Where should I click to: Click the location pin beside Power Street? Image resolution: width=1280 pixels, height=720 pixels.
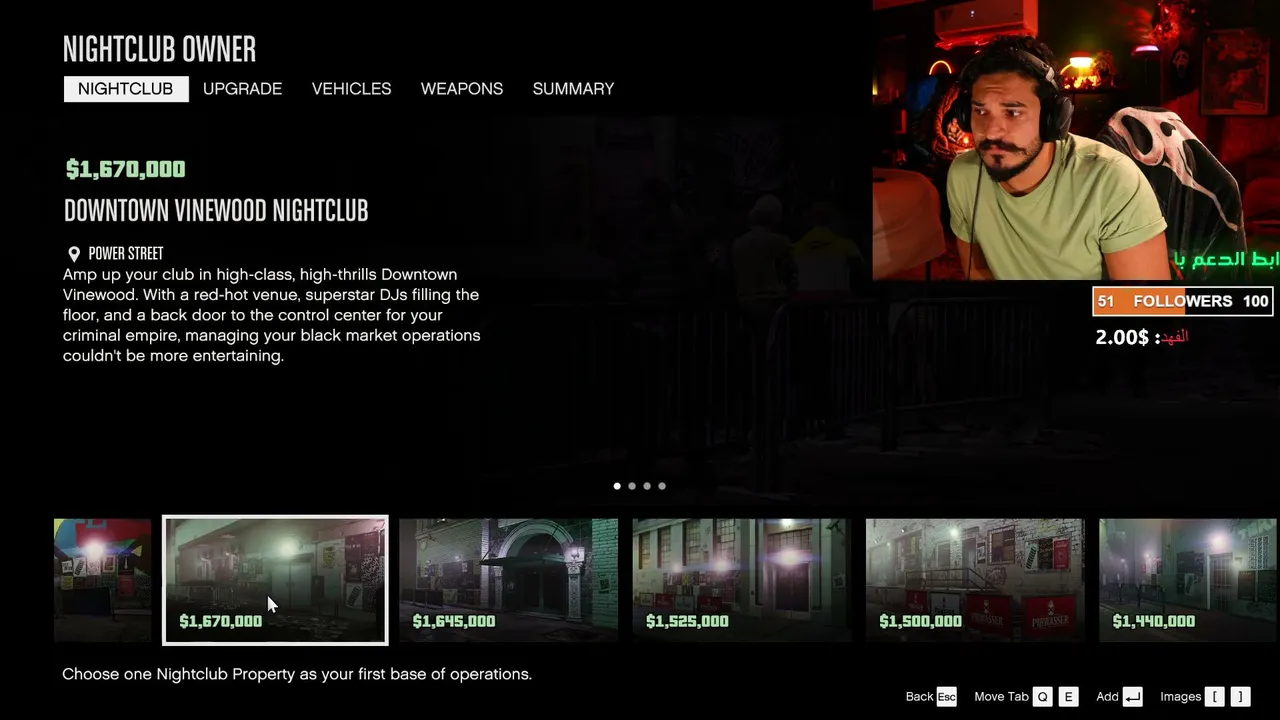tap(74, 254)
